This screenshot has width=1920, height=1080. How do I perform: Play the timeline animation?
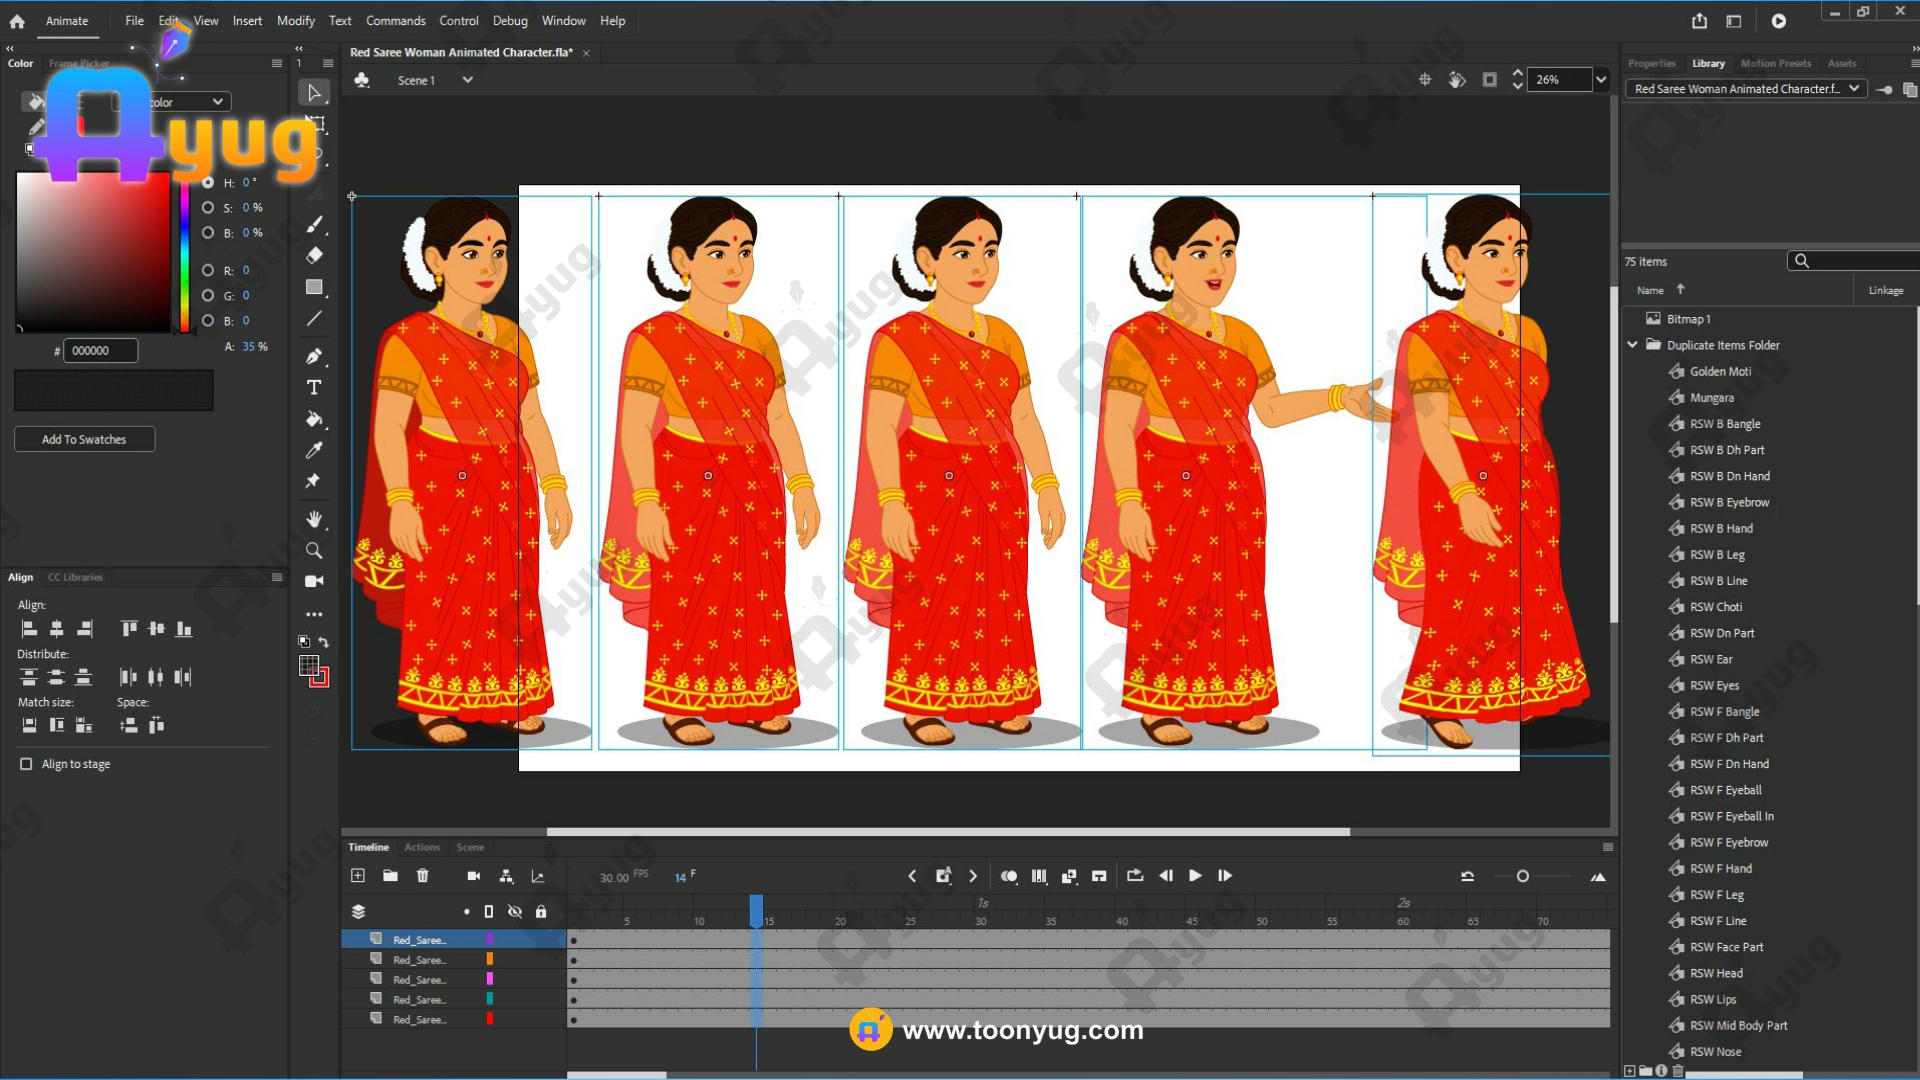click(1195, 876)
